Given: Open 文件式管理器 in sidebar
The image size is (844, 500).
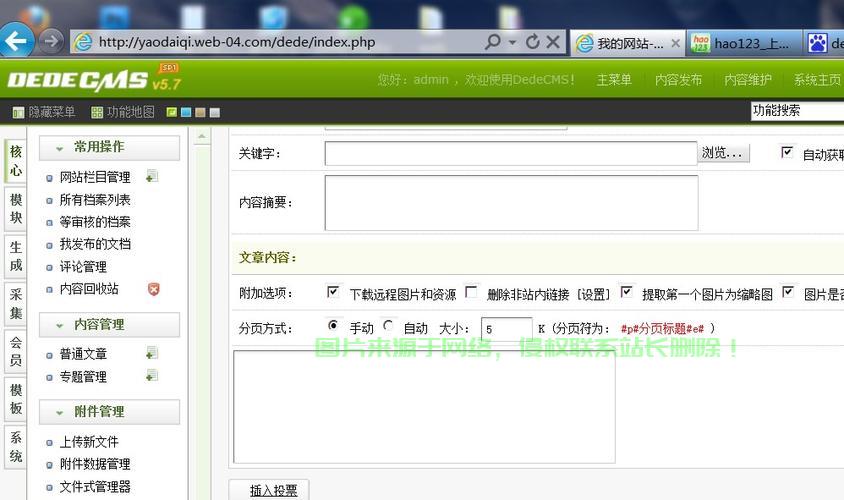Looking at the screenshot, I should coord(95,487).
